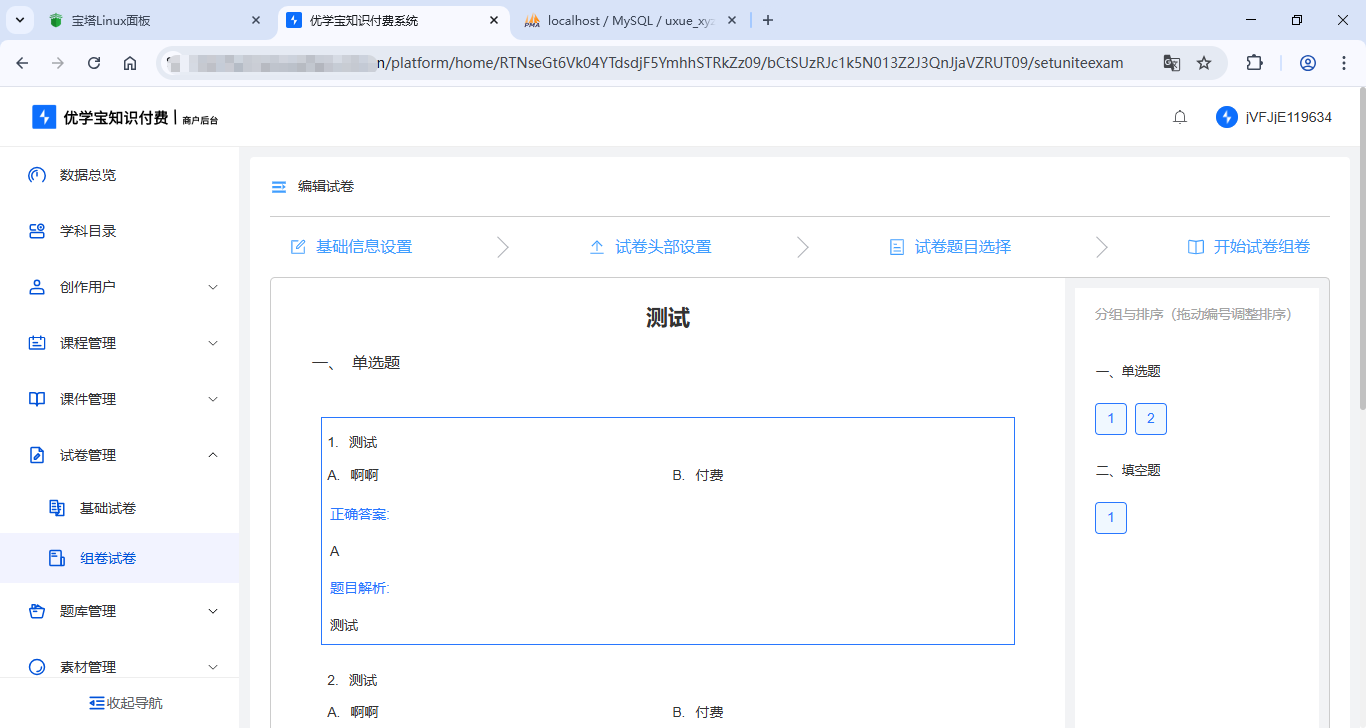Select the 学科目录 sidebar icon
Screen dimensions: 1366x728
36,231
